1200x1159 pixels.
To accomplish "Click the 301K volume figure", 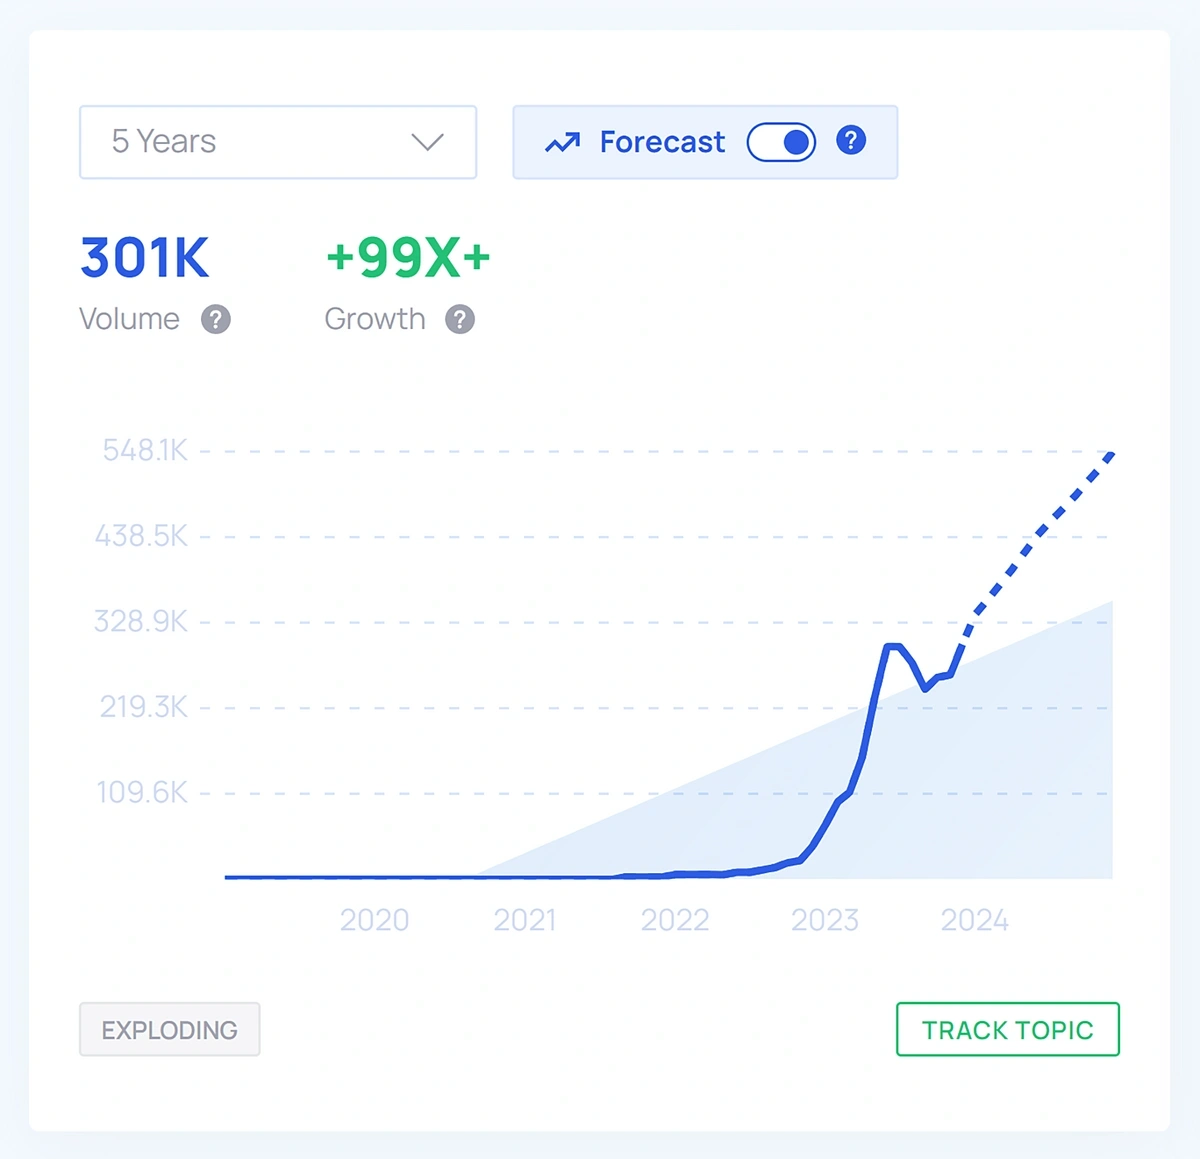I will coord(145,258).
